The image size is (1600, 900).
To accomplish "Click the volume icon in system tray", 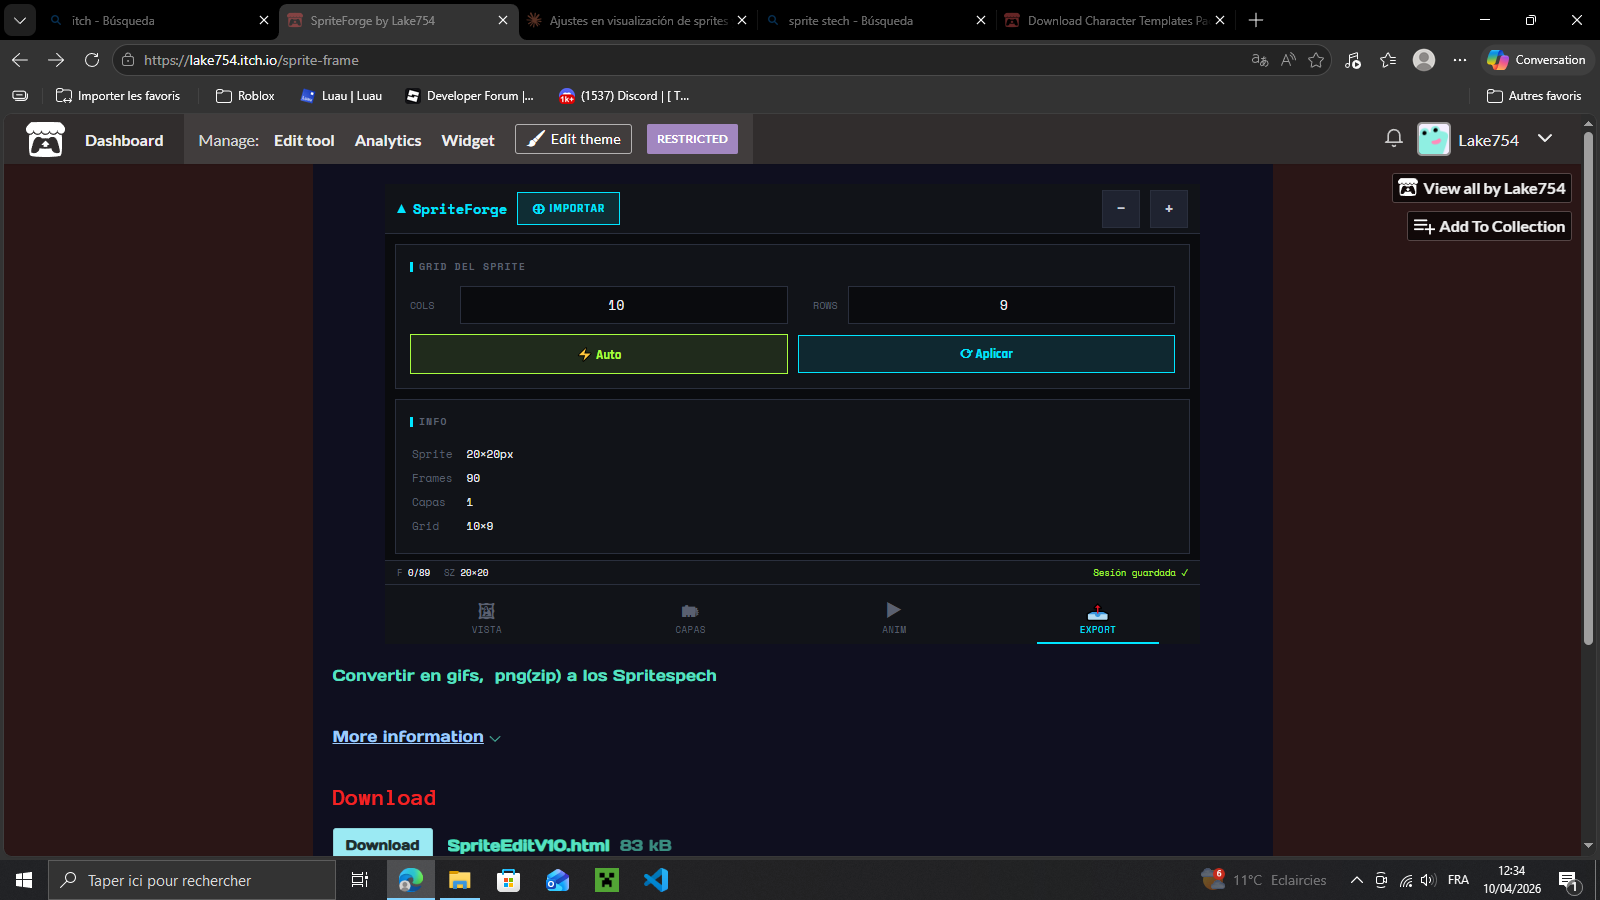I will 1428,880.
